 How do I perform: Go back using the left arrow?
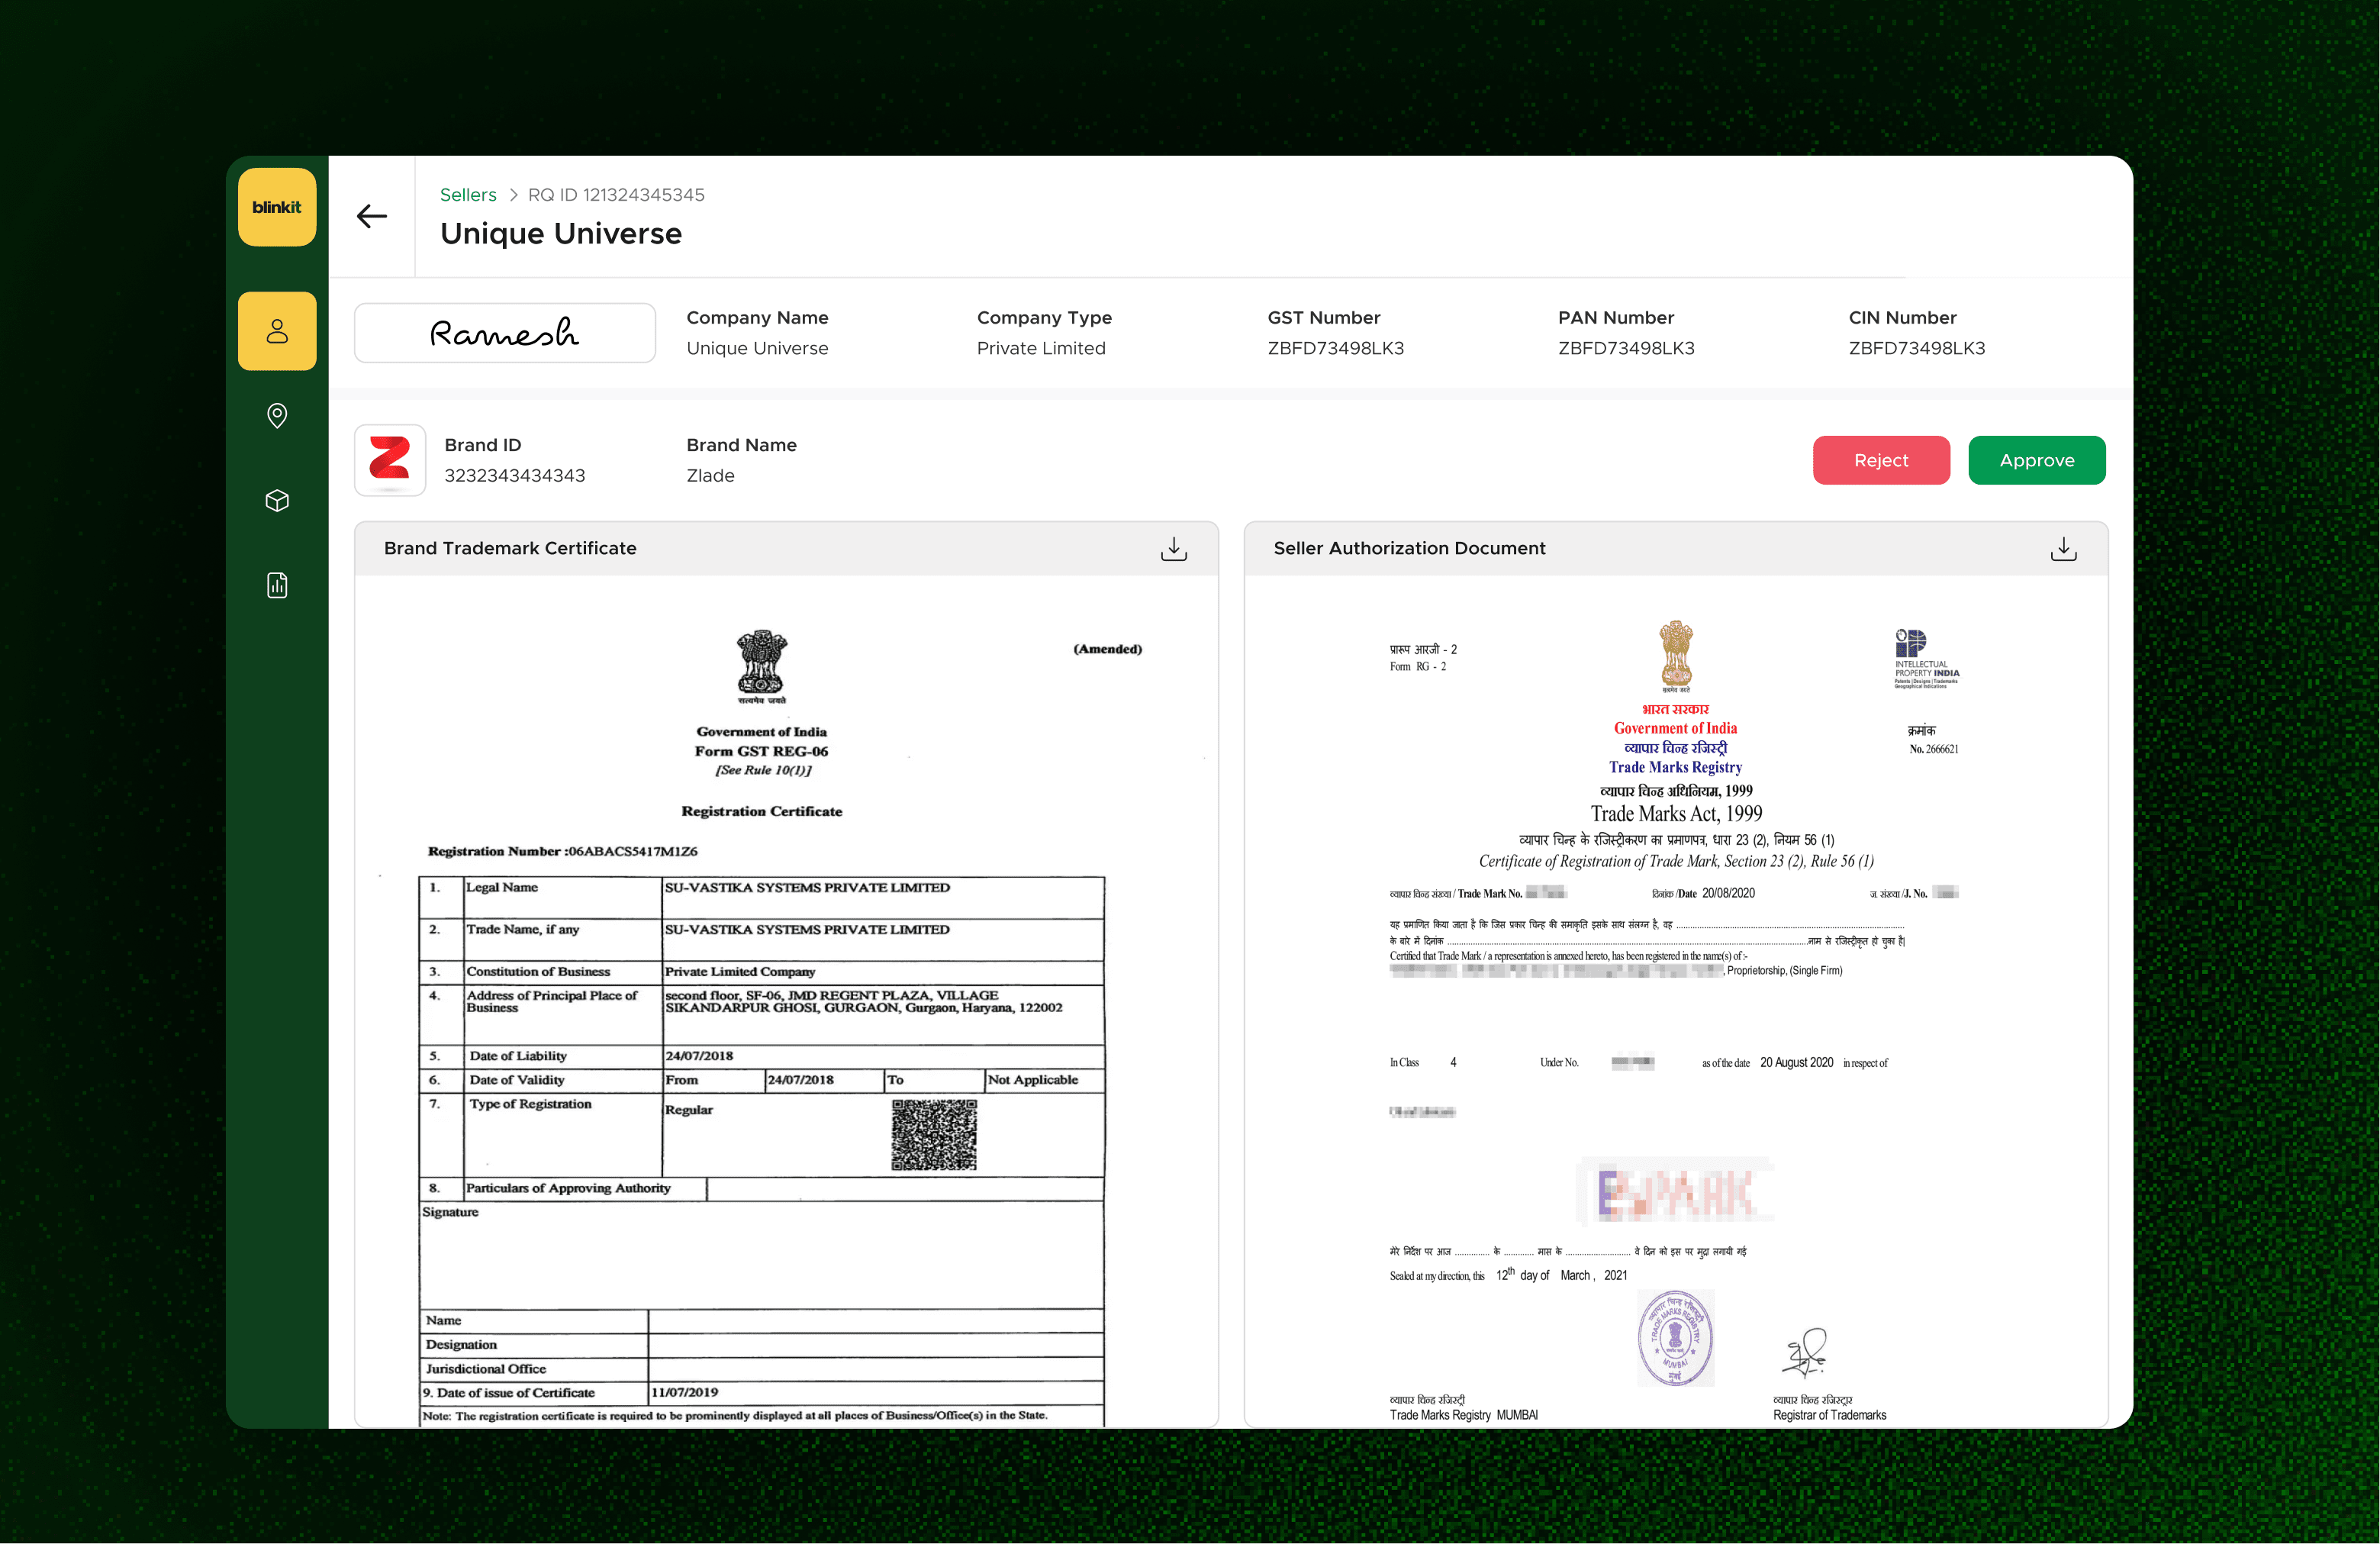tap(372, 216)
